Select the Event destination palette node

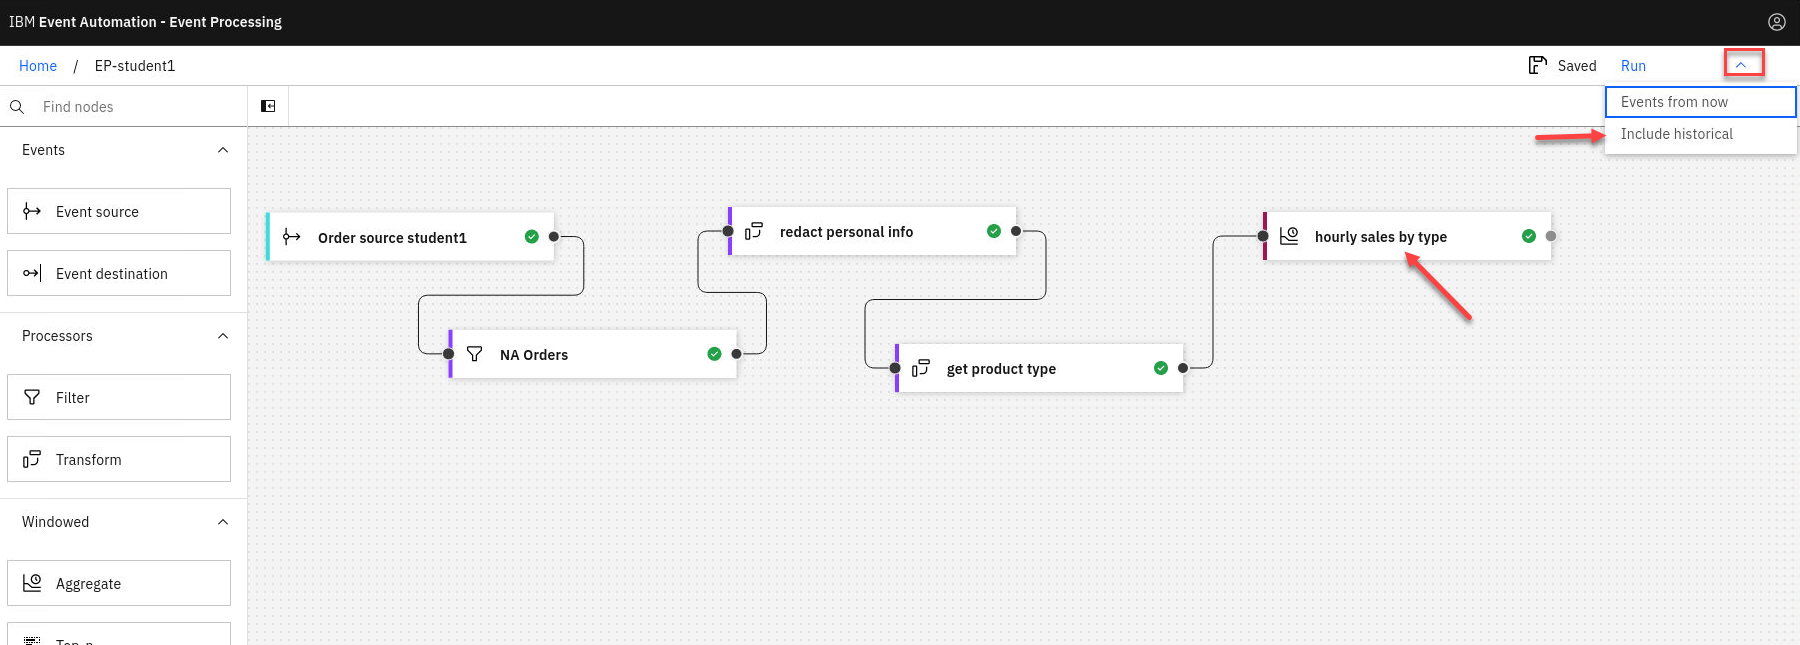click(119, 273)
